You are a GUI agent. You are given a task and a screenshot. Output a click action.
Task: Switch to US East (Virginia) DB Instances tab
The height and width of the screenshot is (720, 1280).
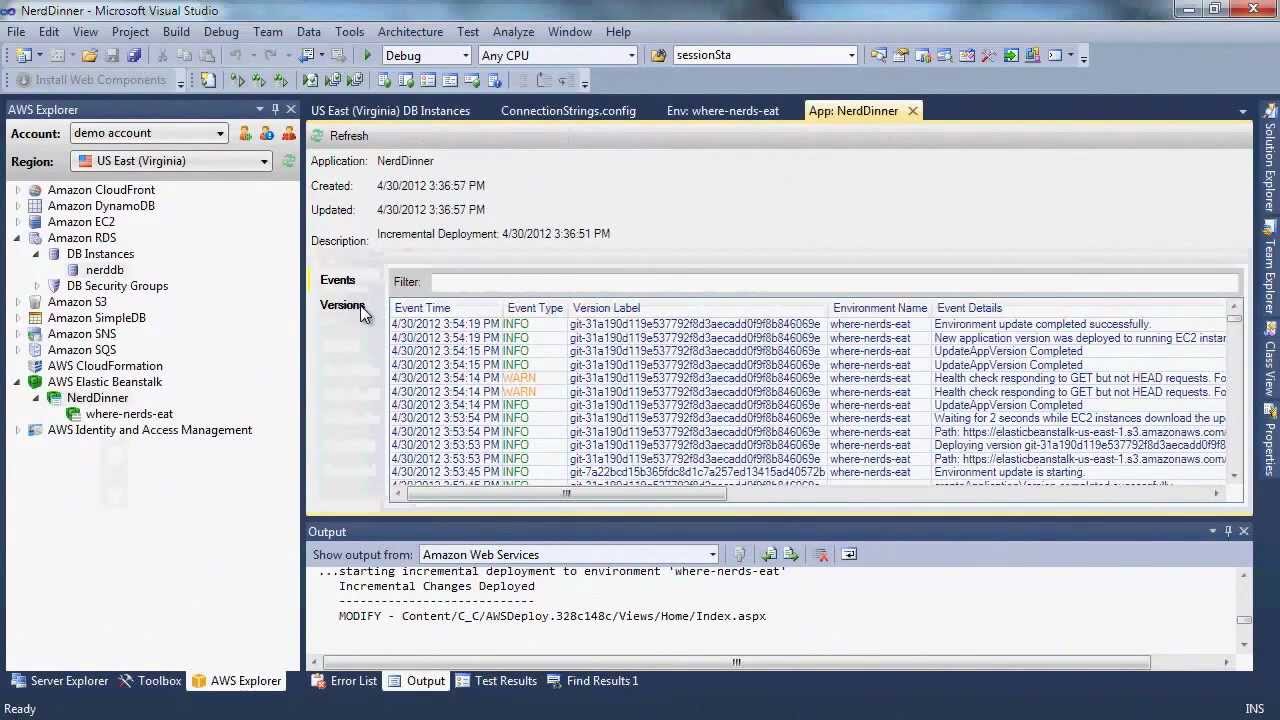point(390,111)
